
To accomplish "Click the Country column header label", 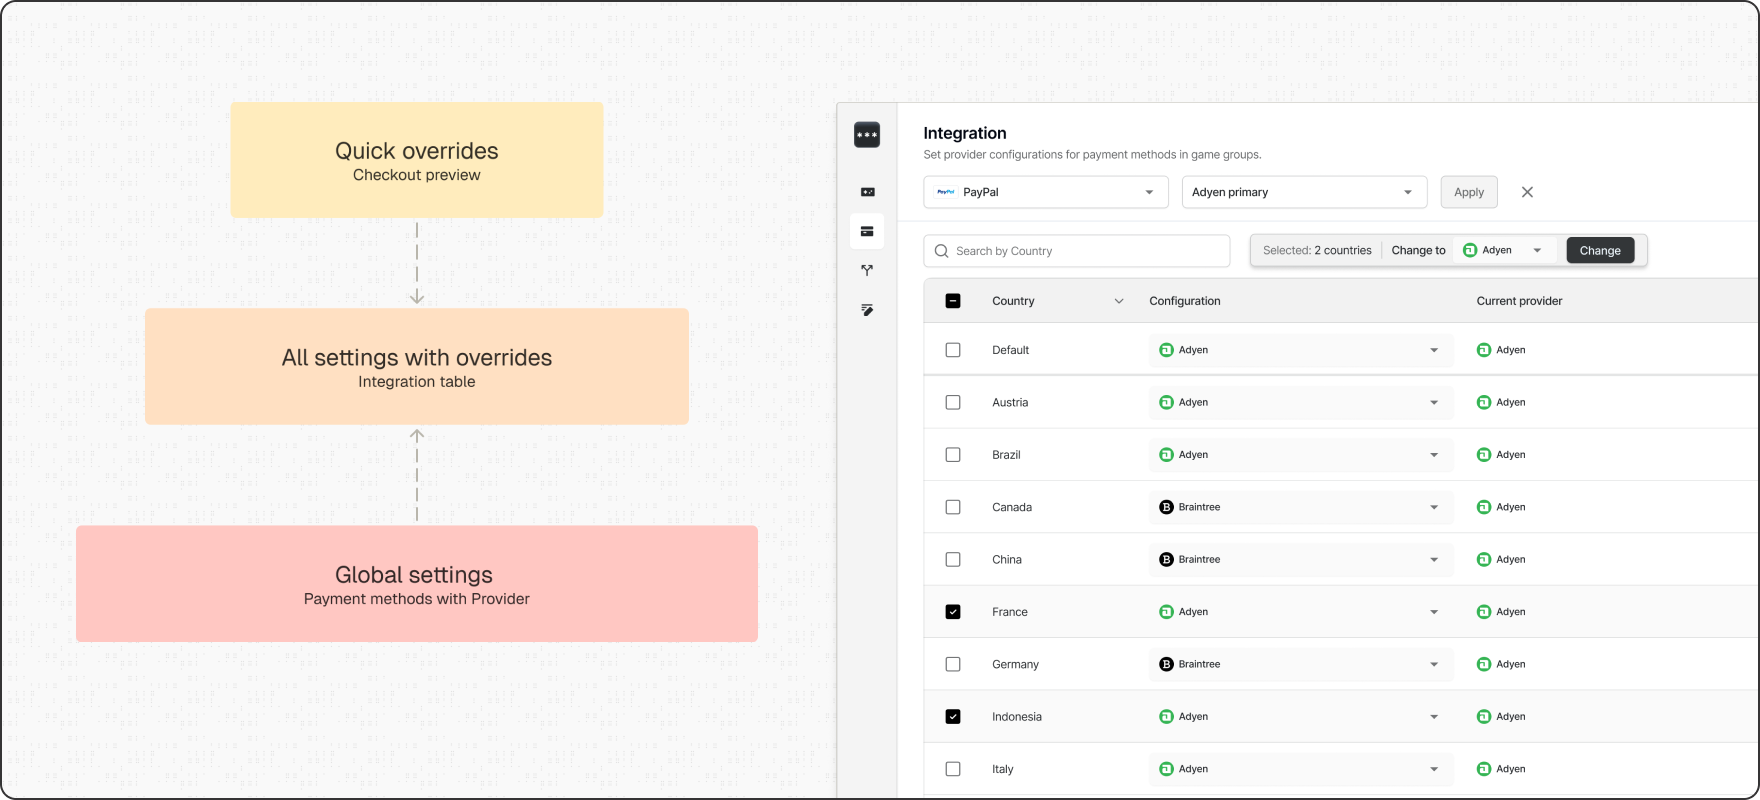I will pos(1013,301).
